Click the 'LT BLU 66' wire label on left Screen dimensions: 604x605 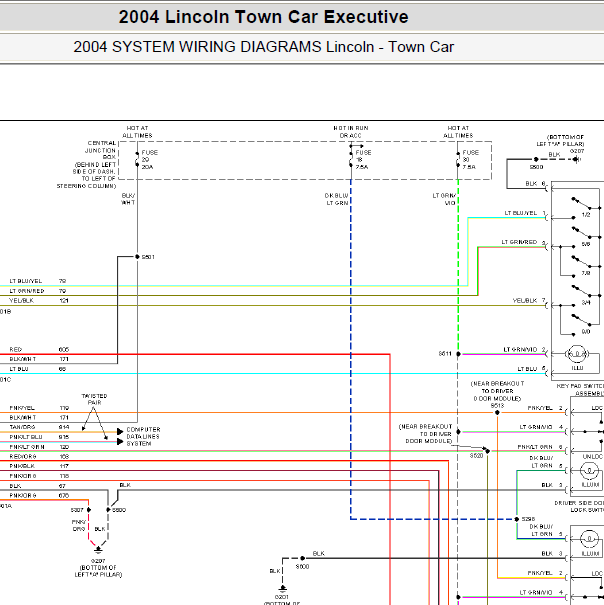[x=37, y=369]
